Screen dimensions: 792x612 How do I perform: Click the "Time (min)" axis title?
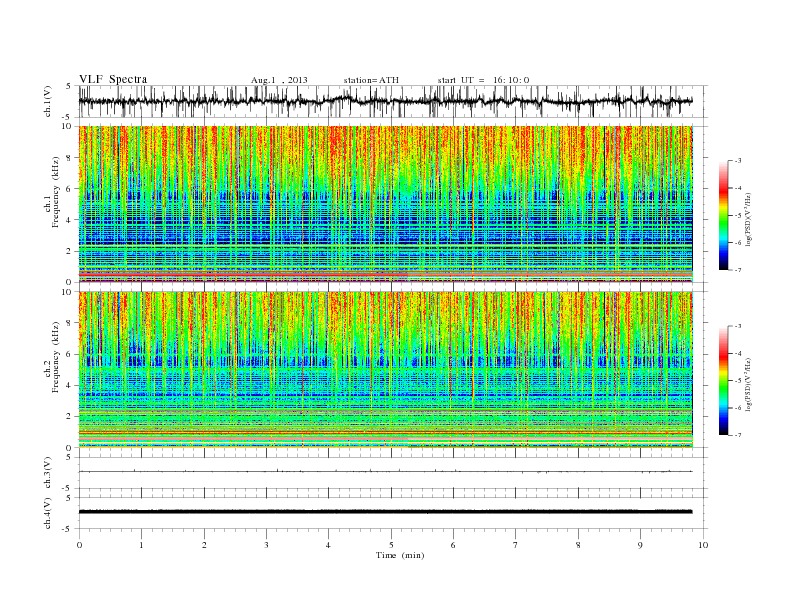400,555
